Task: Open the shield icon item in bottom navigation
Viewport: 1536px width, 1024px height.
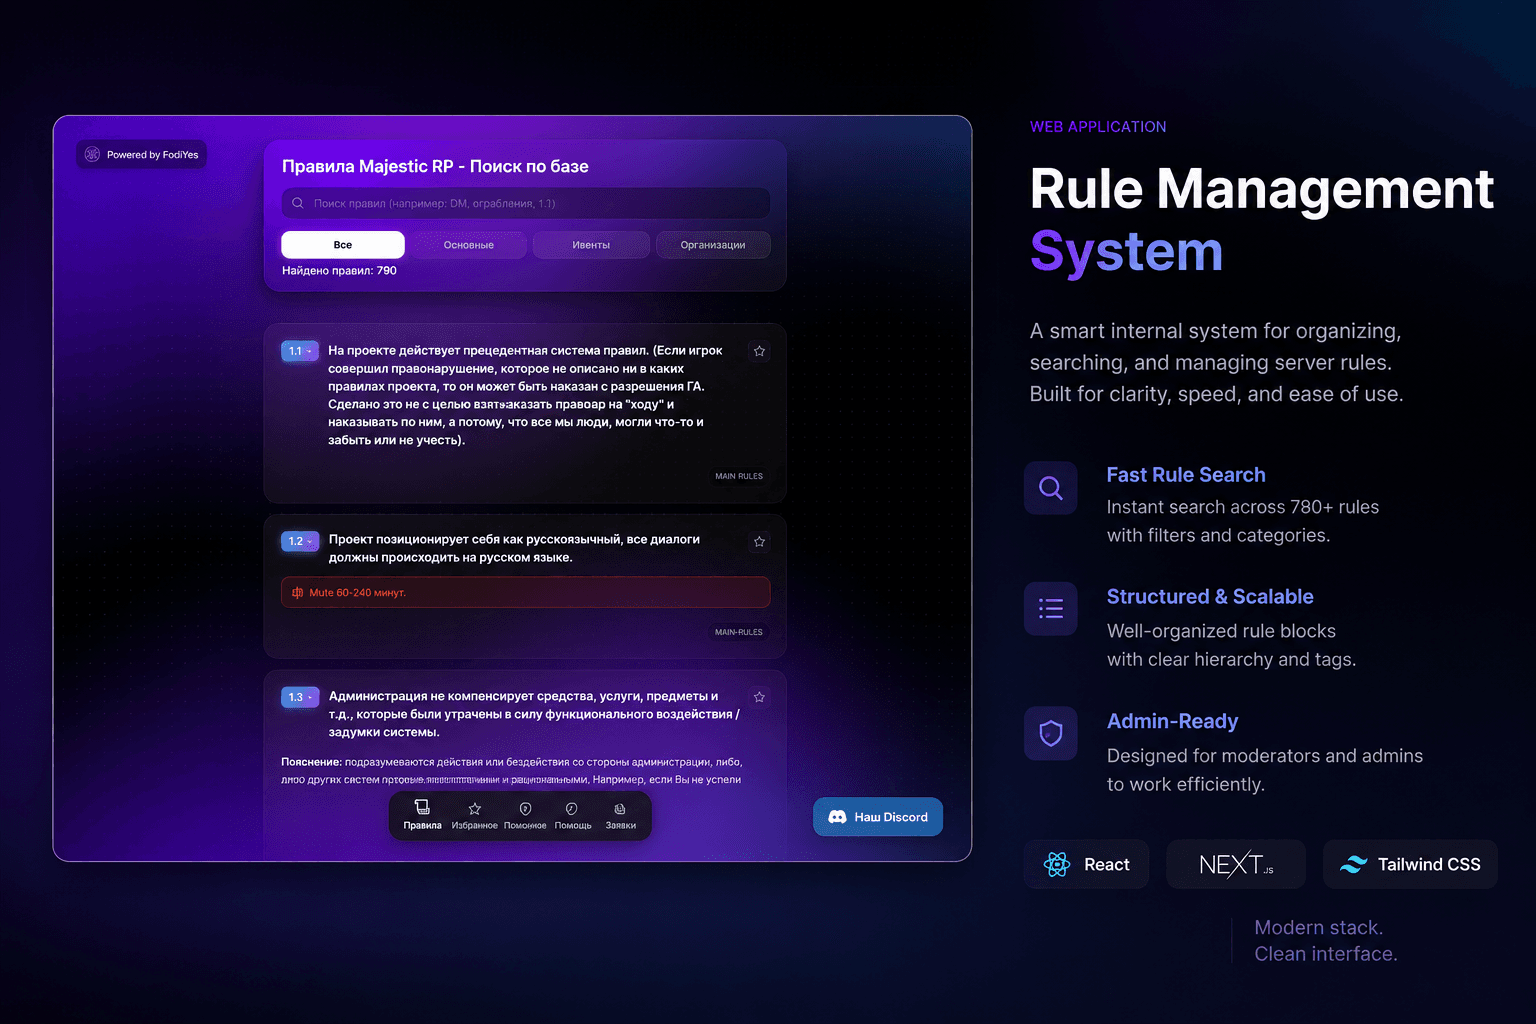Action: [525, 815]
